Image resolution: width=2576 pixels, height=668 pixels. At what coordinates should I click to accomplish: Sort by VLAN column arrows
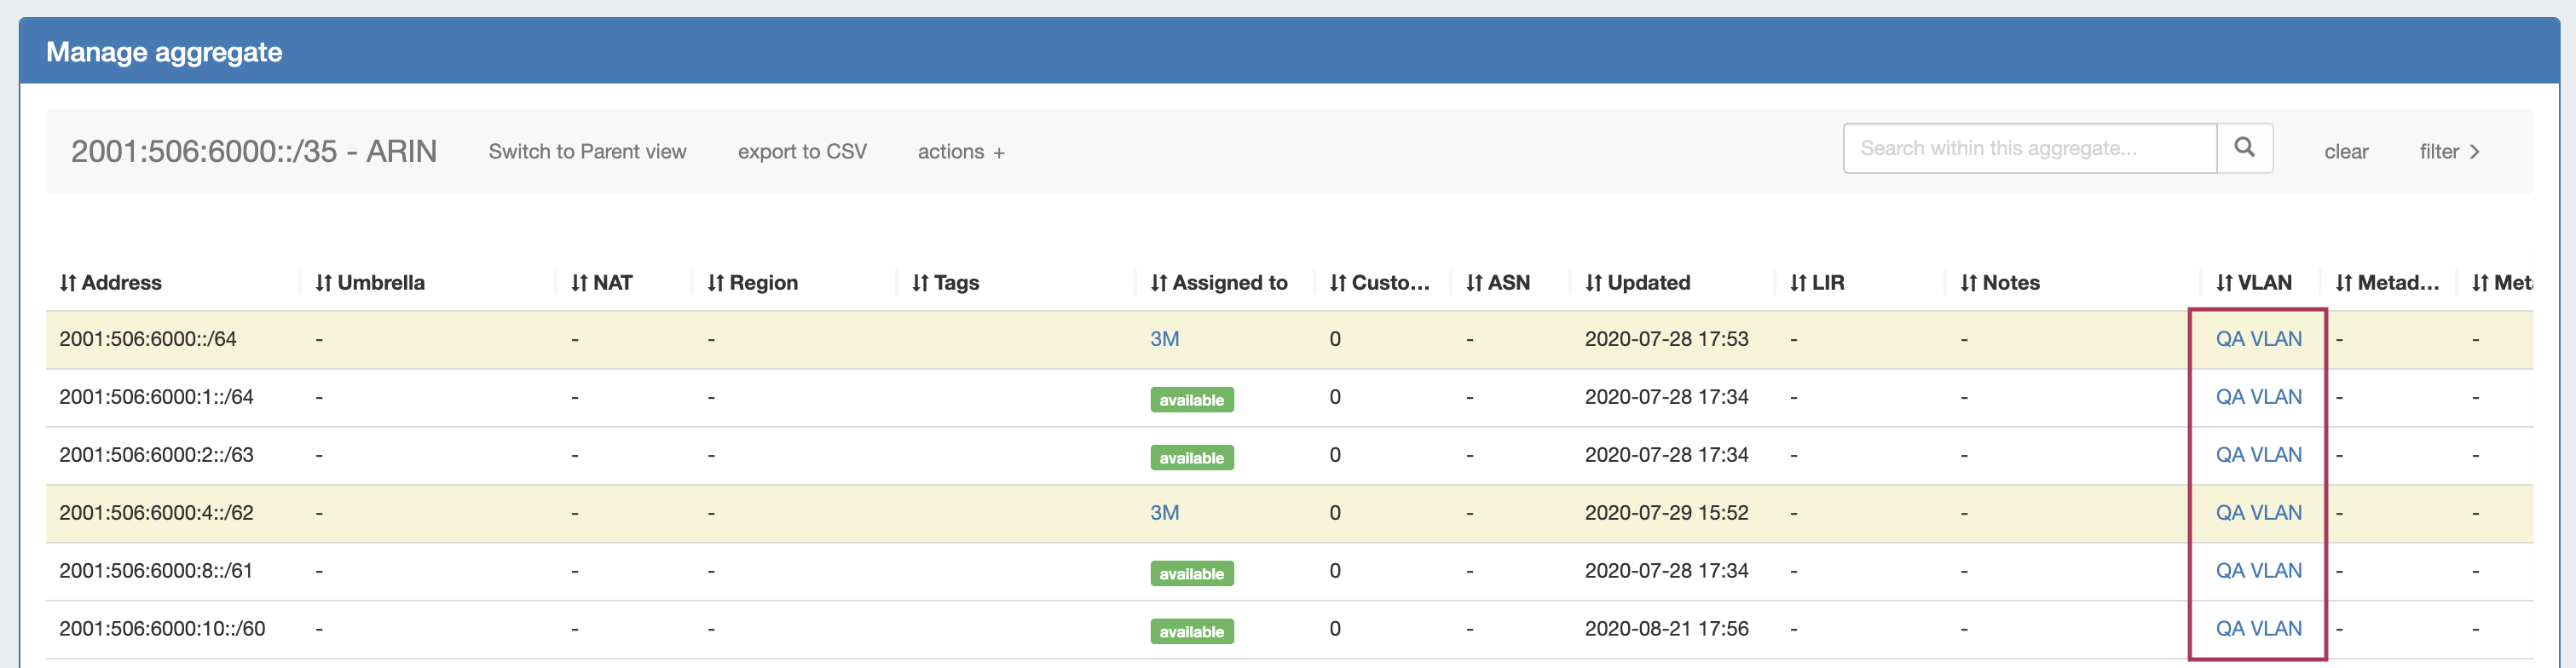pyautogui.click(x=2224, y=283)
